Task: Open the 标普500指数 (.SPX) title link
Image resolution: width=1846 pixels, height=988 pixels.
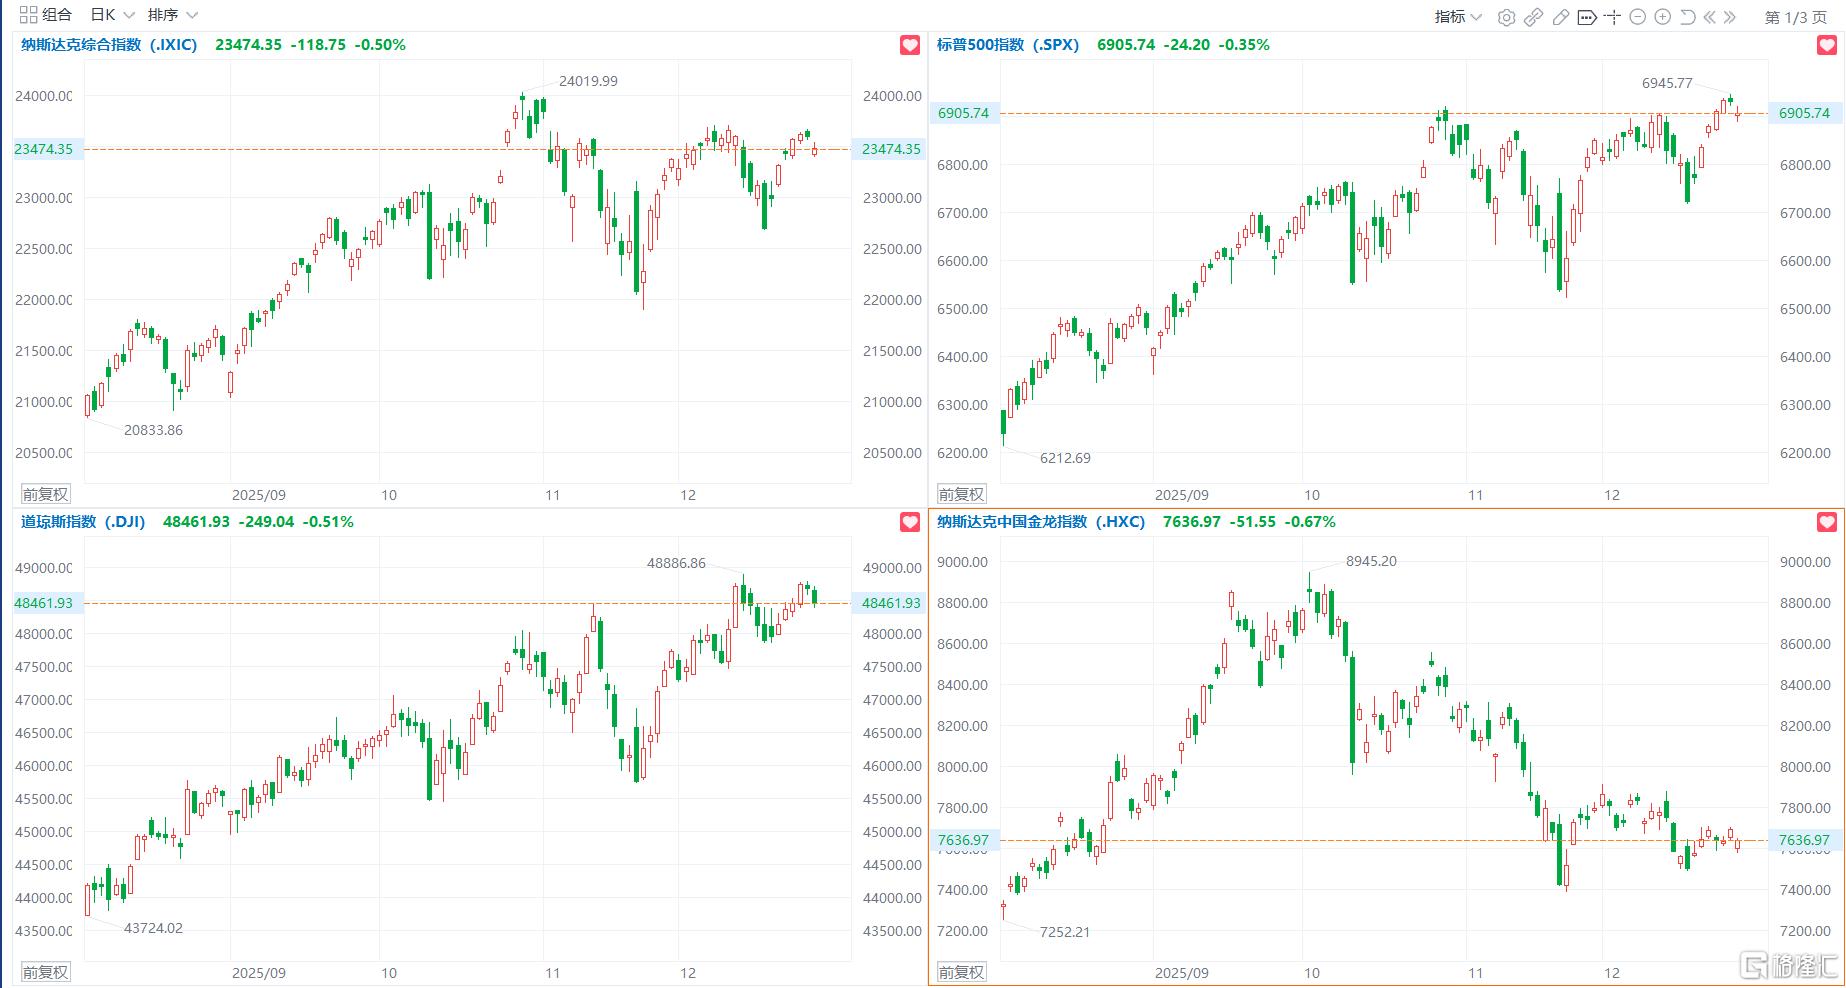Action: 1008,45
